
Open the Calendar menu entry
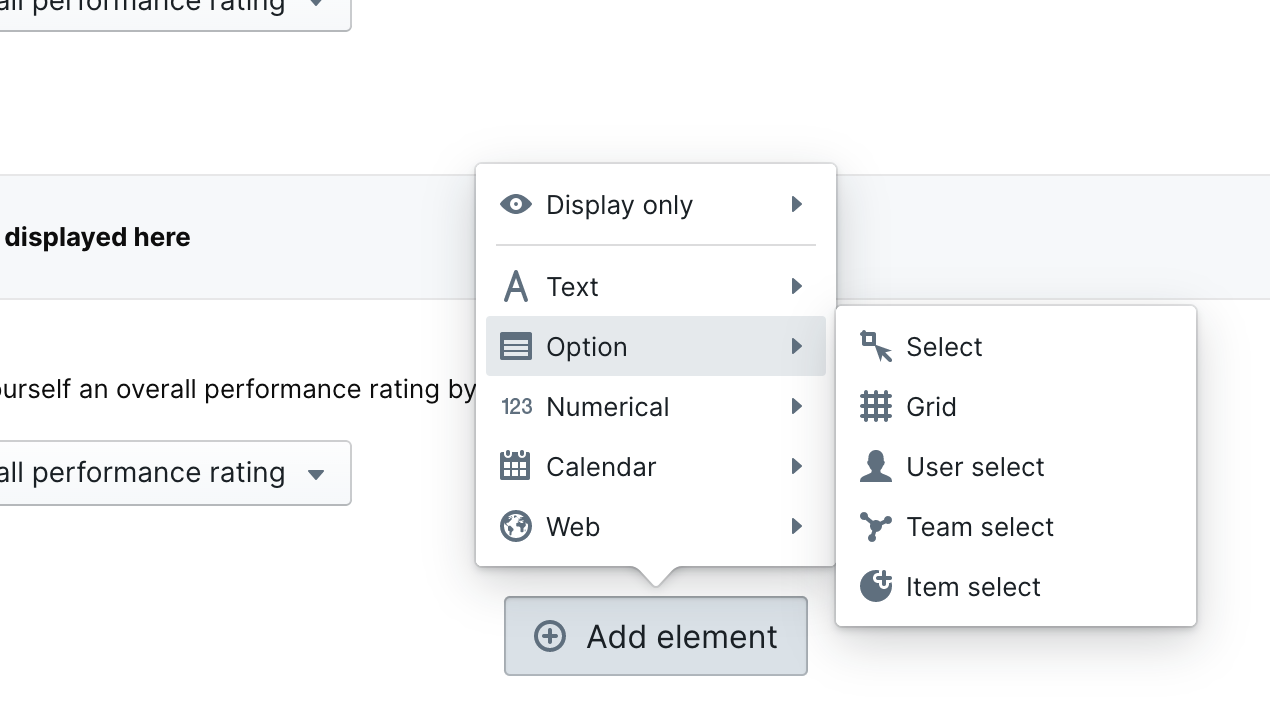[x=601, y=467]
